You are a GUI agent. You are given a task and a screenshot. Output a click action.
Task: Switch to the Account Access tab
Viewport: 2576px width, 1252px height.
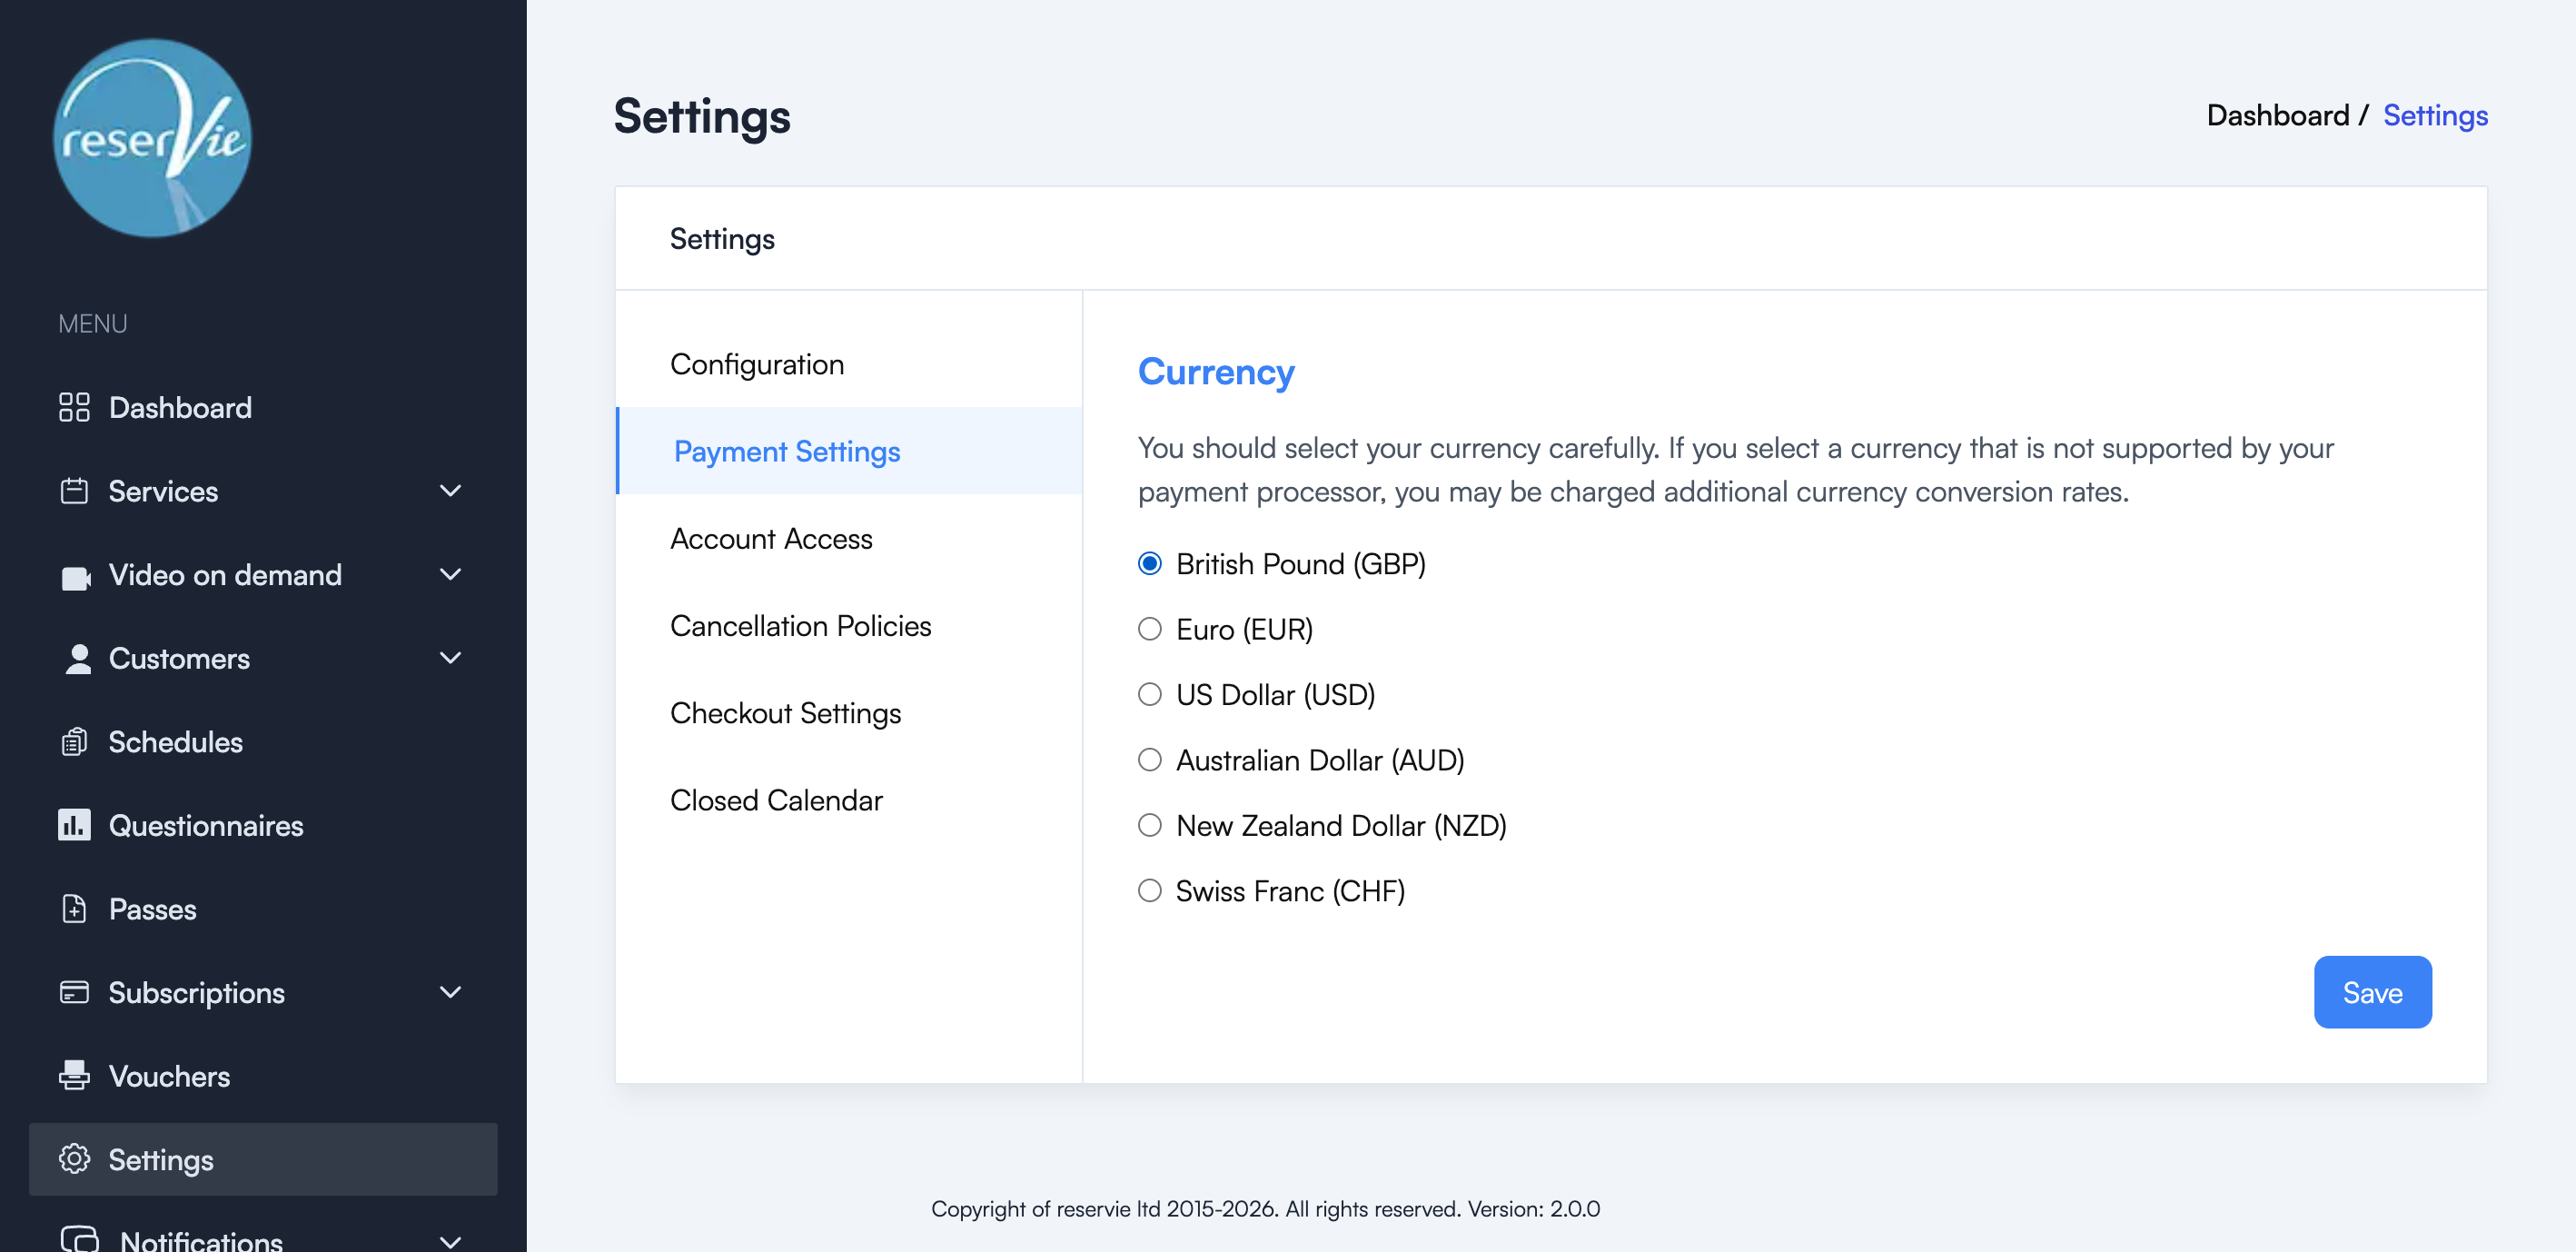coord(771,538)
